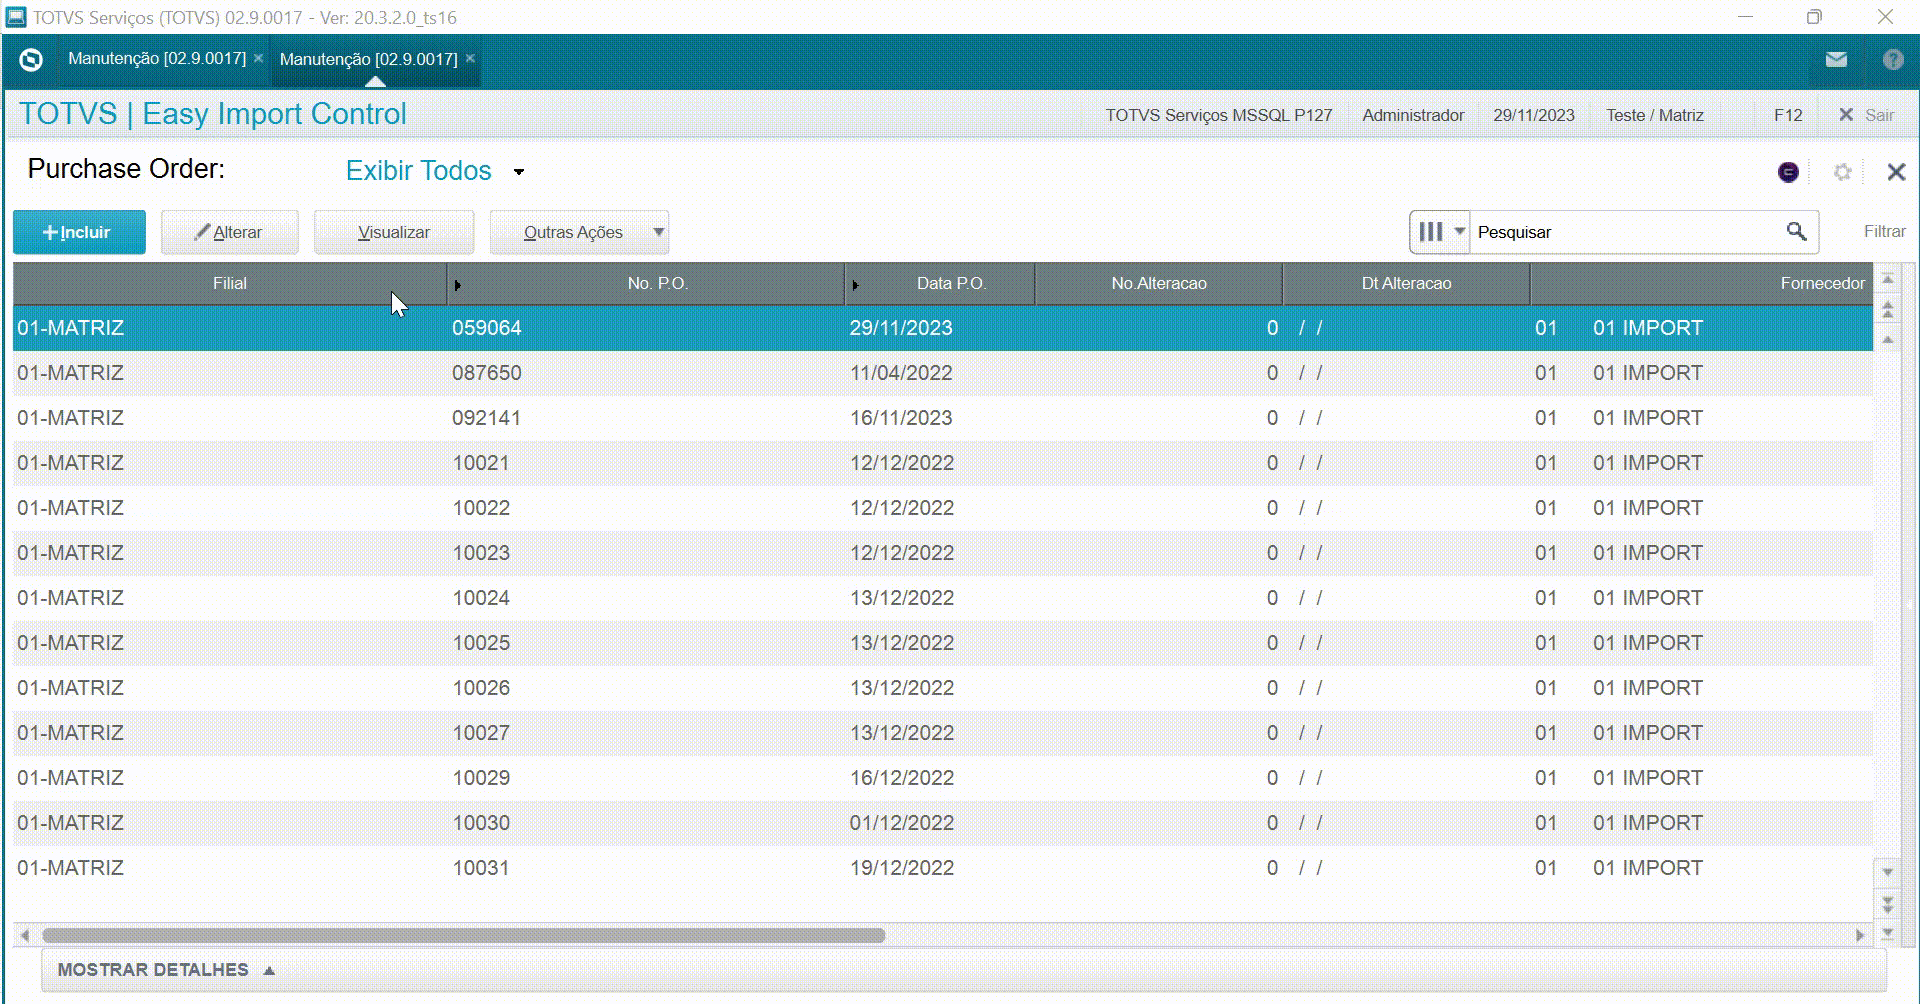Open the help question mark icon
Image resolution: width=1920 pixels, height=1004 pixels.
(x=1892, y=60)
